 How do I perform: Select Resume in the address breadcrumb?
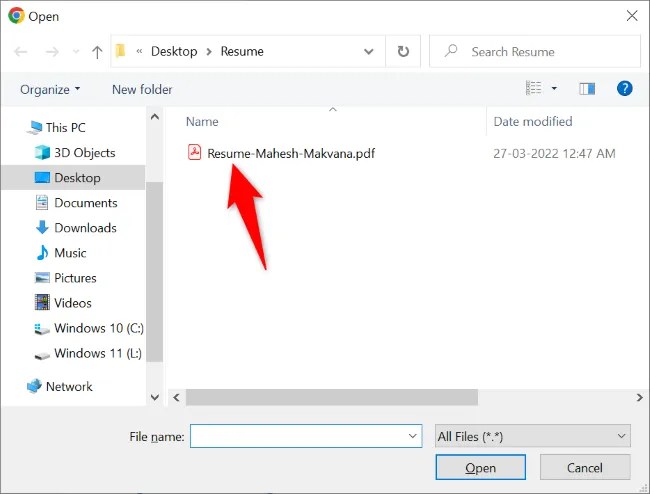click(x=242, y=51)
